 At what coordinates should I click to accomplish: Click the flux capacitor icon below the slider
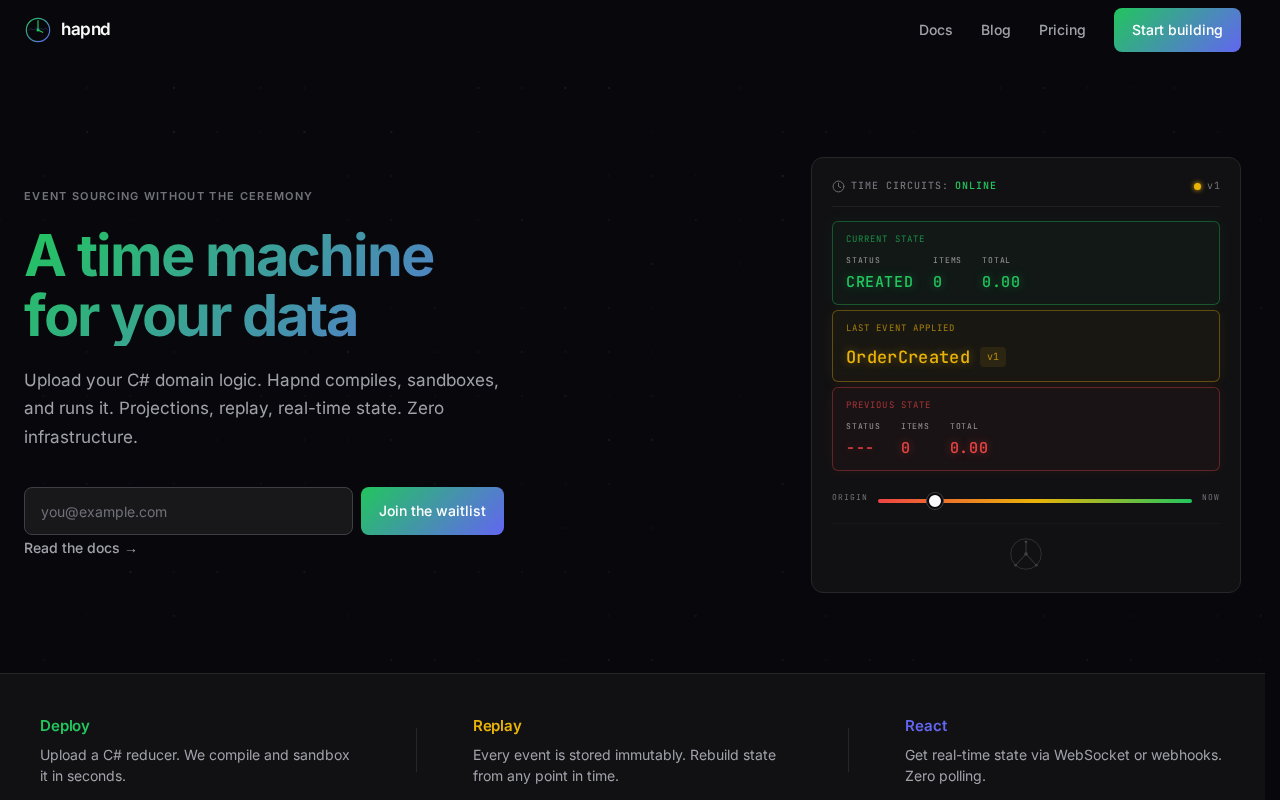pyautogui.click(x=1025, y=554)
